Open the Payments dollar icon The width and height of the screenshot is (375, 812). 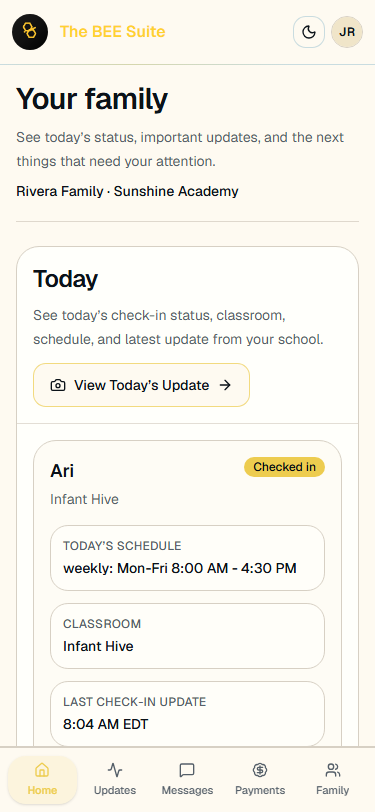[260, 770]
